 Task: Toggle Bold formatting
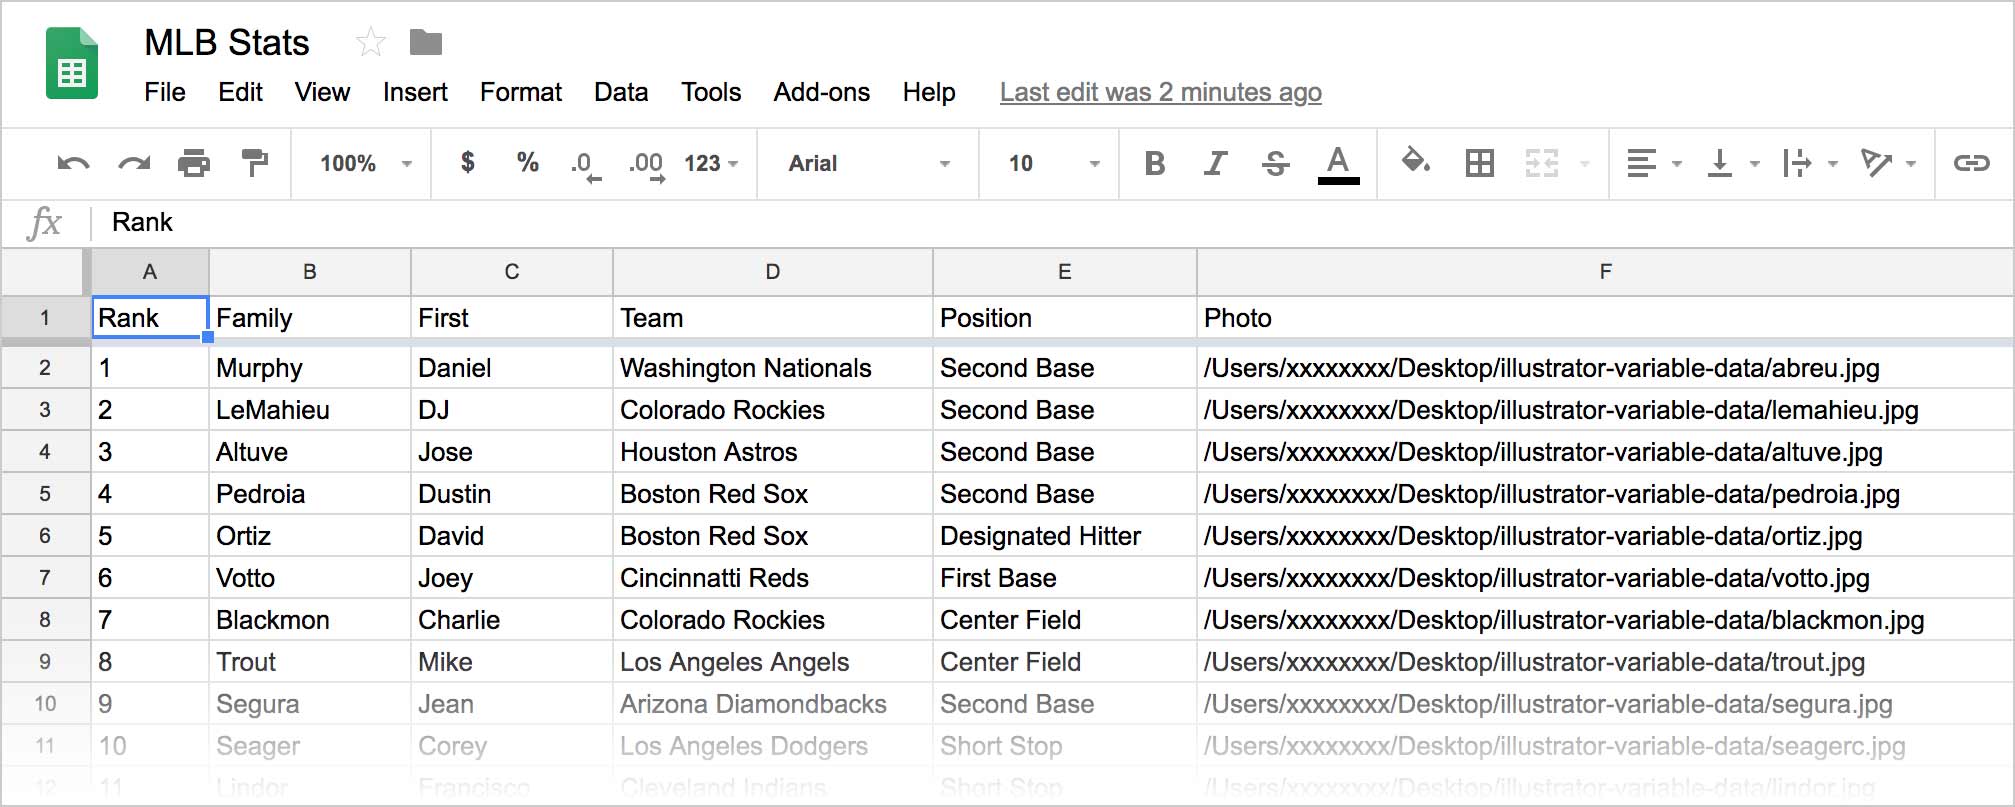click(1155, 163)
